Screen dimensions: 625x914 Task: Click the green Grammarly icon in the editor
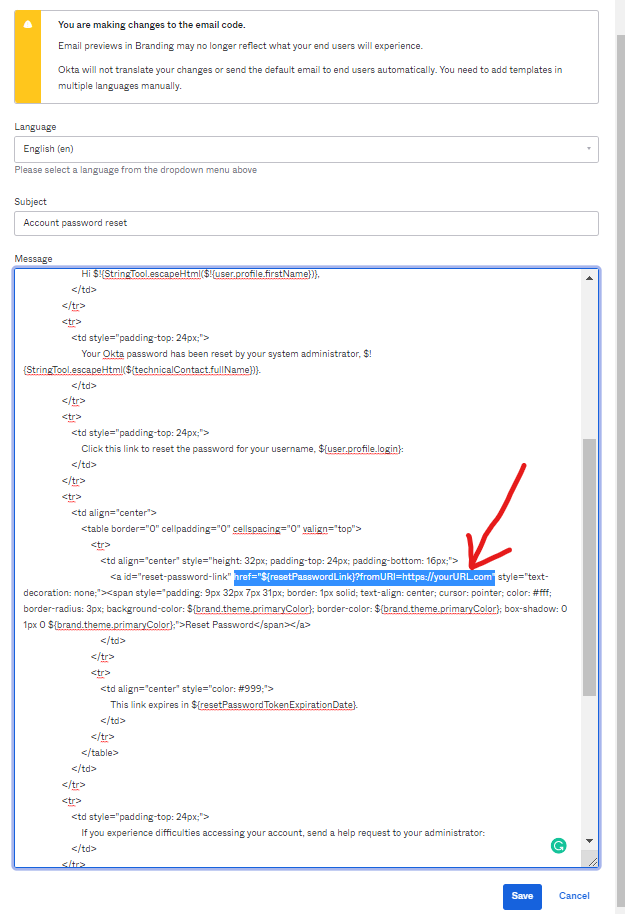tap(558, 846)
